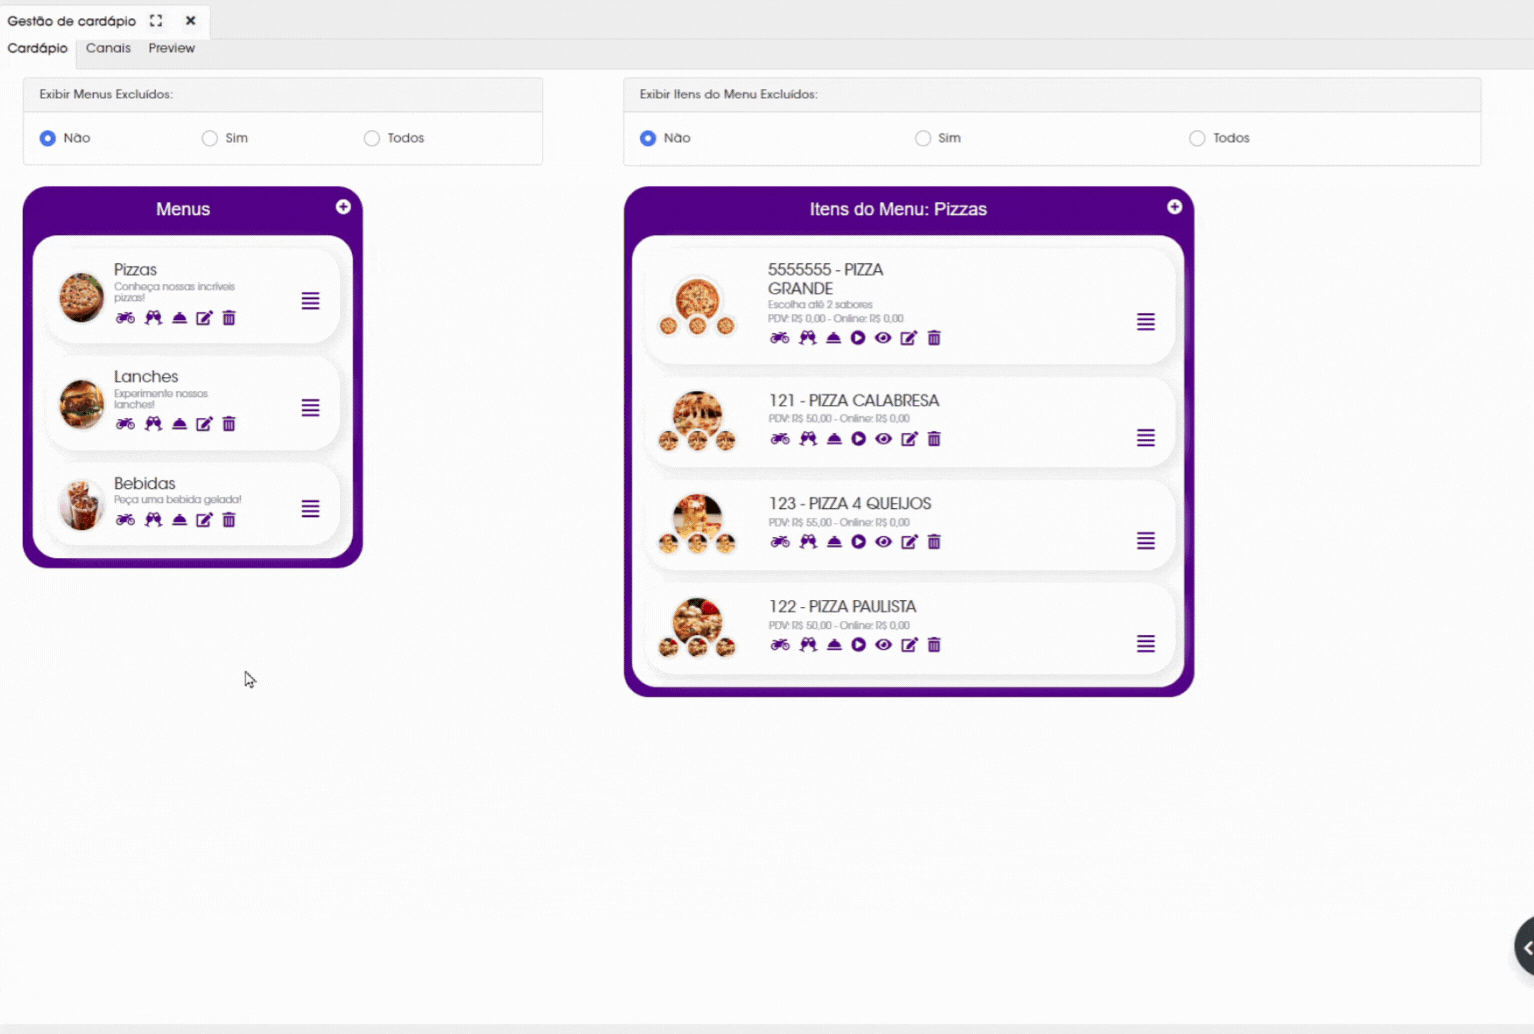This screenshot has width=1534, height=1034.
Task: Switch to the Preview tab
Action: 172,48
